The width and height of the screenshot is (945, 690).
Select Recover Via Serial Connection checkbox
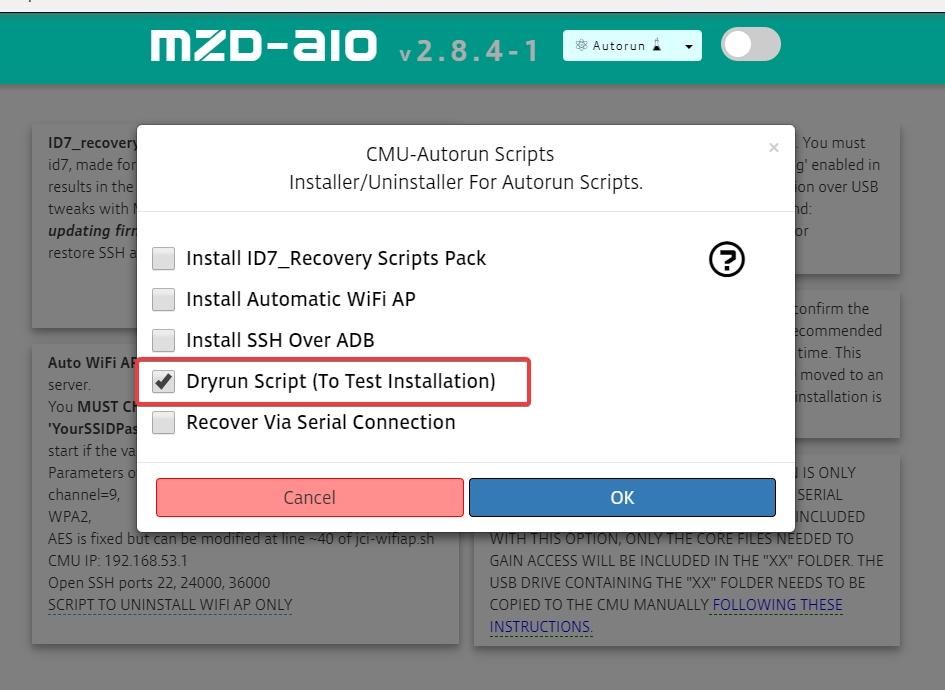163,422
